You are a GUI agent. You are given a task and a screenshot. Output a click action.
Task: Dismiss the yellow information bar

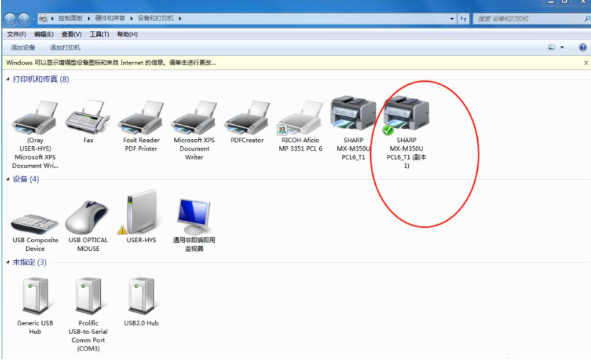(x=586, y=63)
